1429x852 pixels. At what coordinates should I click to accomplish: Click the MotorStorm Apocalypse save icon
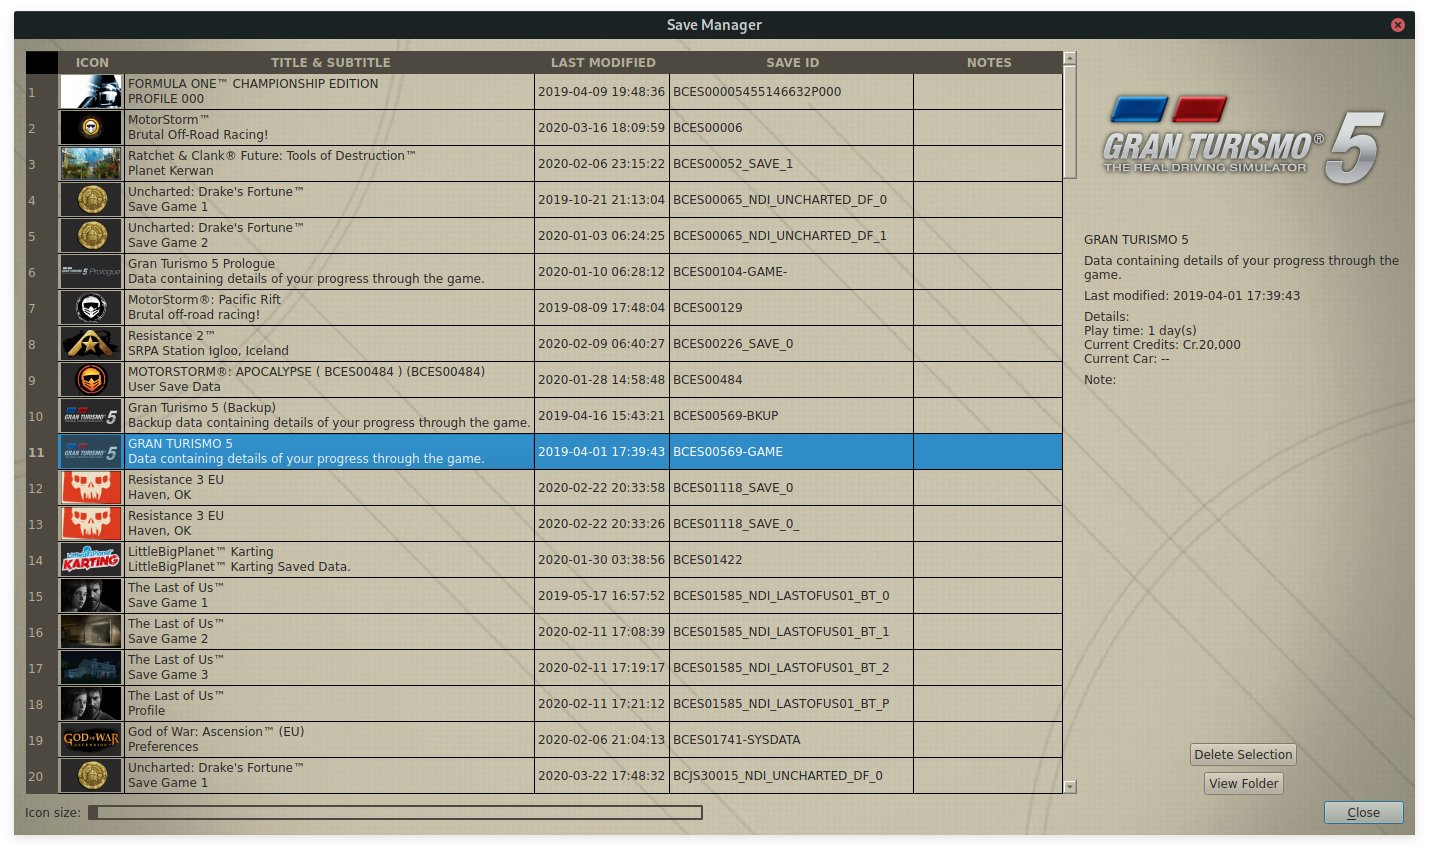click(91, 380)
